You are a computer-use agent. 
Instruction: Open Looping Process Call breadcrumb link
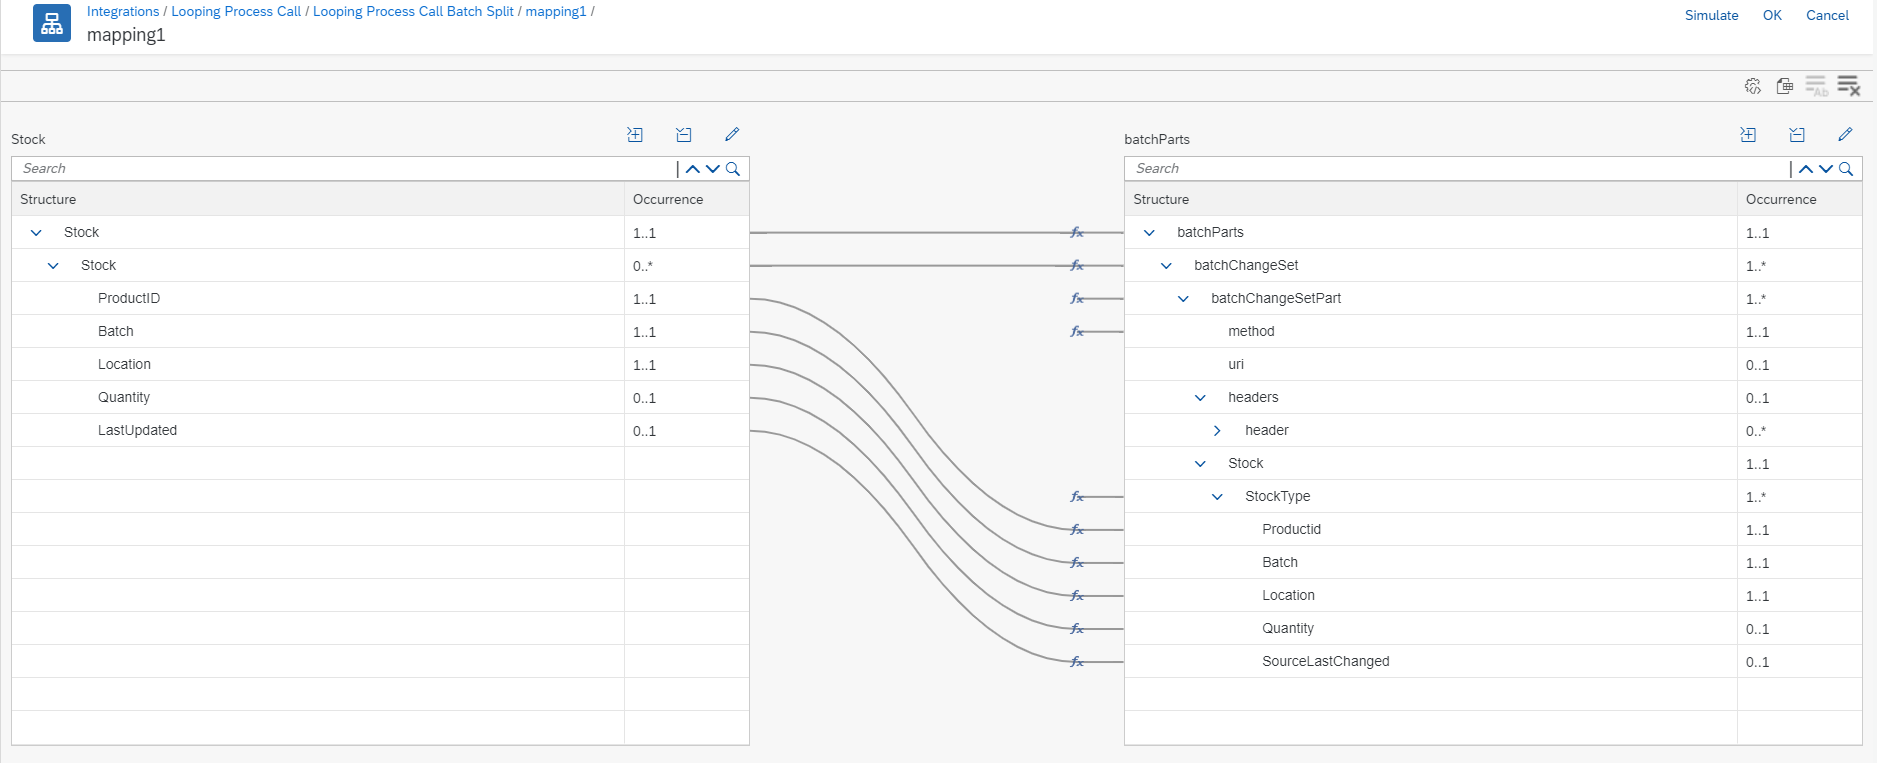point(236,11)
